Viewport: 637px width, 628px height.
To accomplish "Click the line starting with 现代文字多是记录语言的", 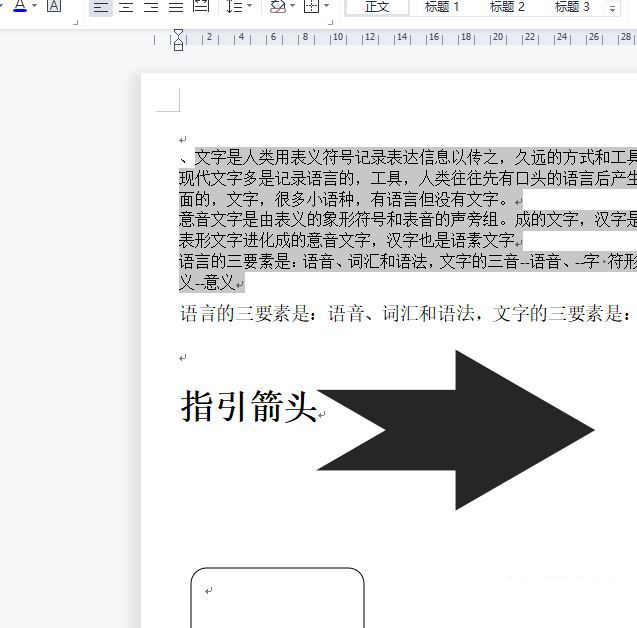I will click(x=408, y=178).
